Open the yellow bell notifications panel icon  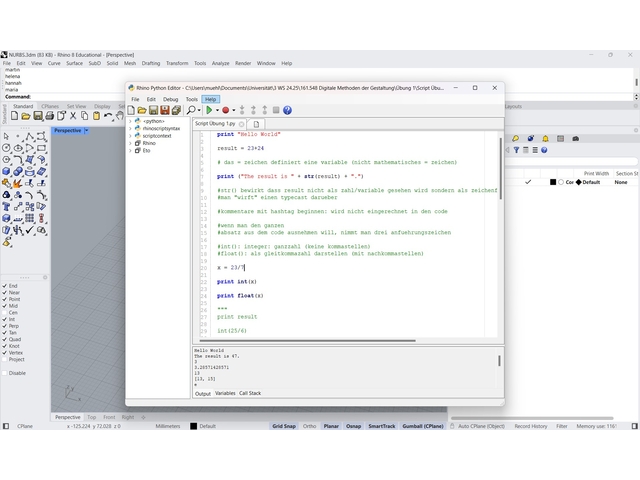coord(545,139)
